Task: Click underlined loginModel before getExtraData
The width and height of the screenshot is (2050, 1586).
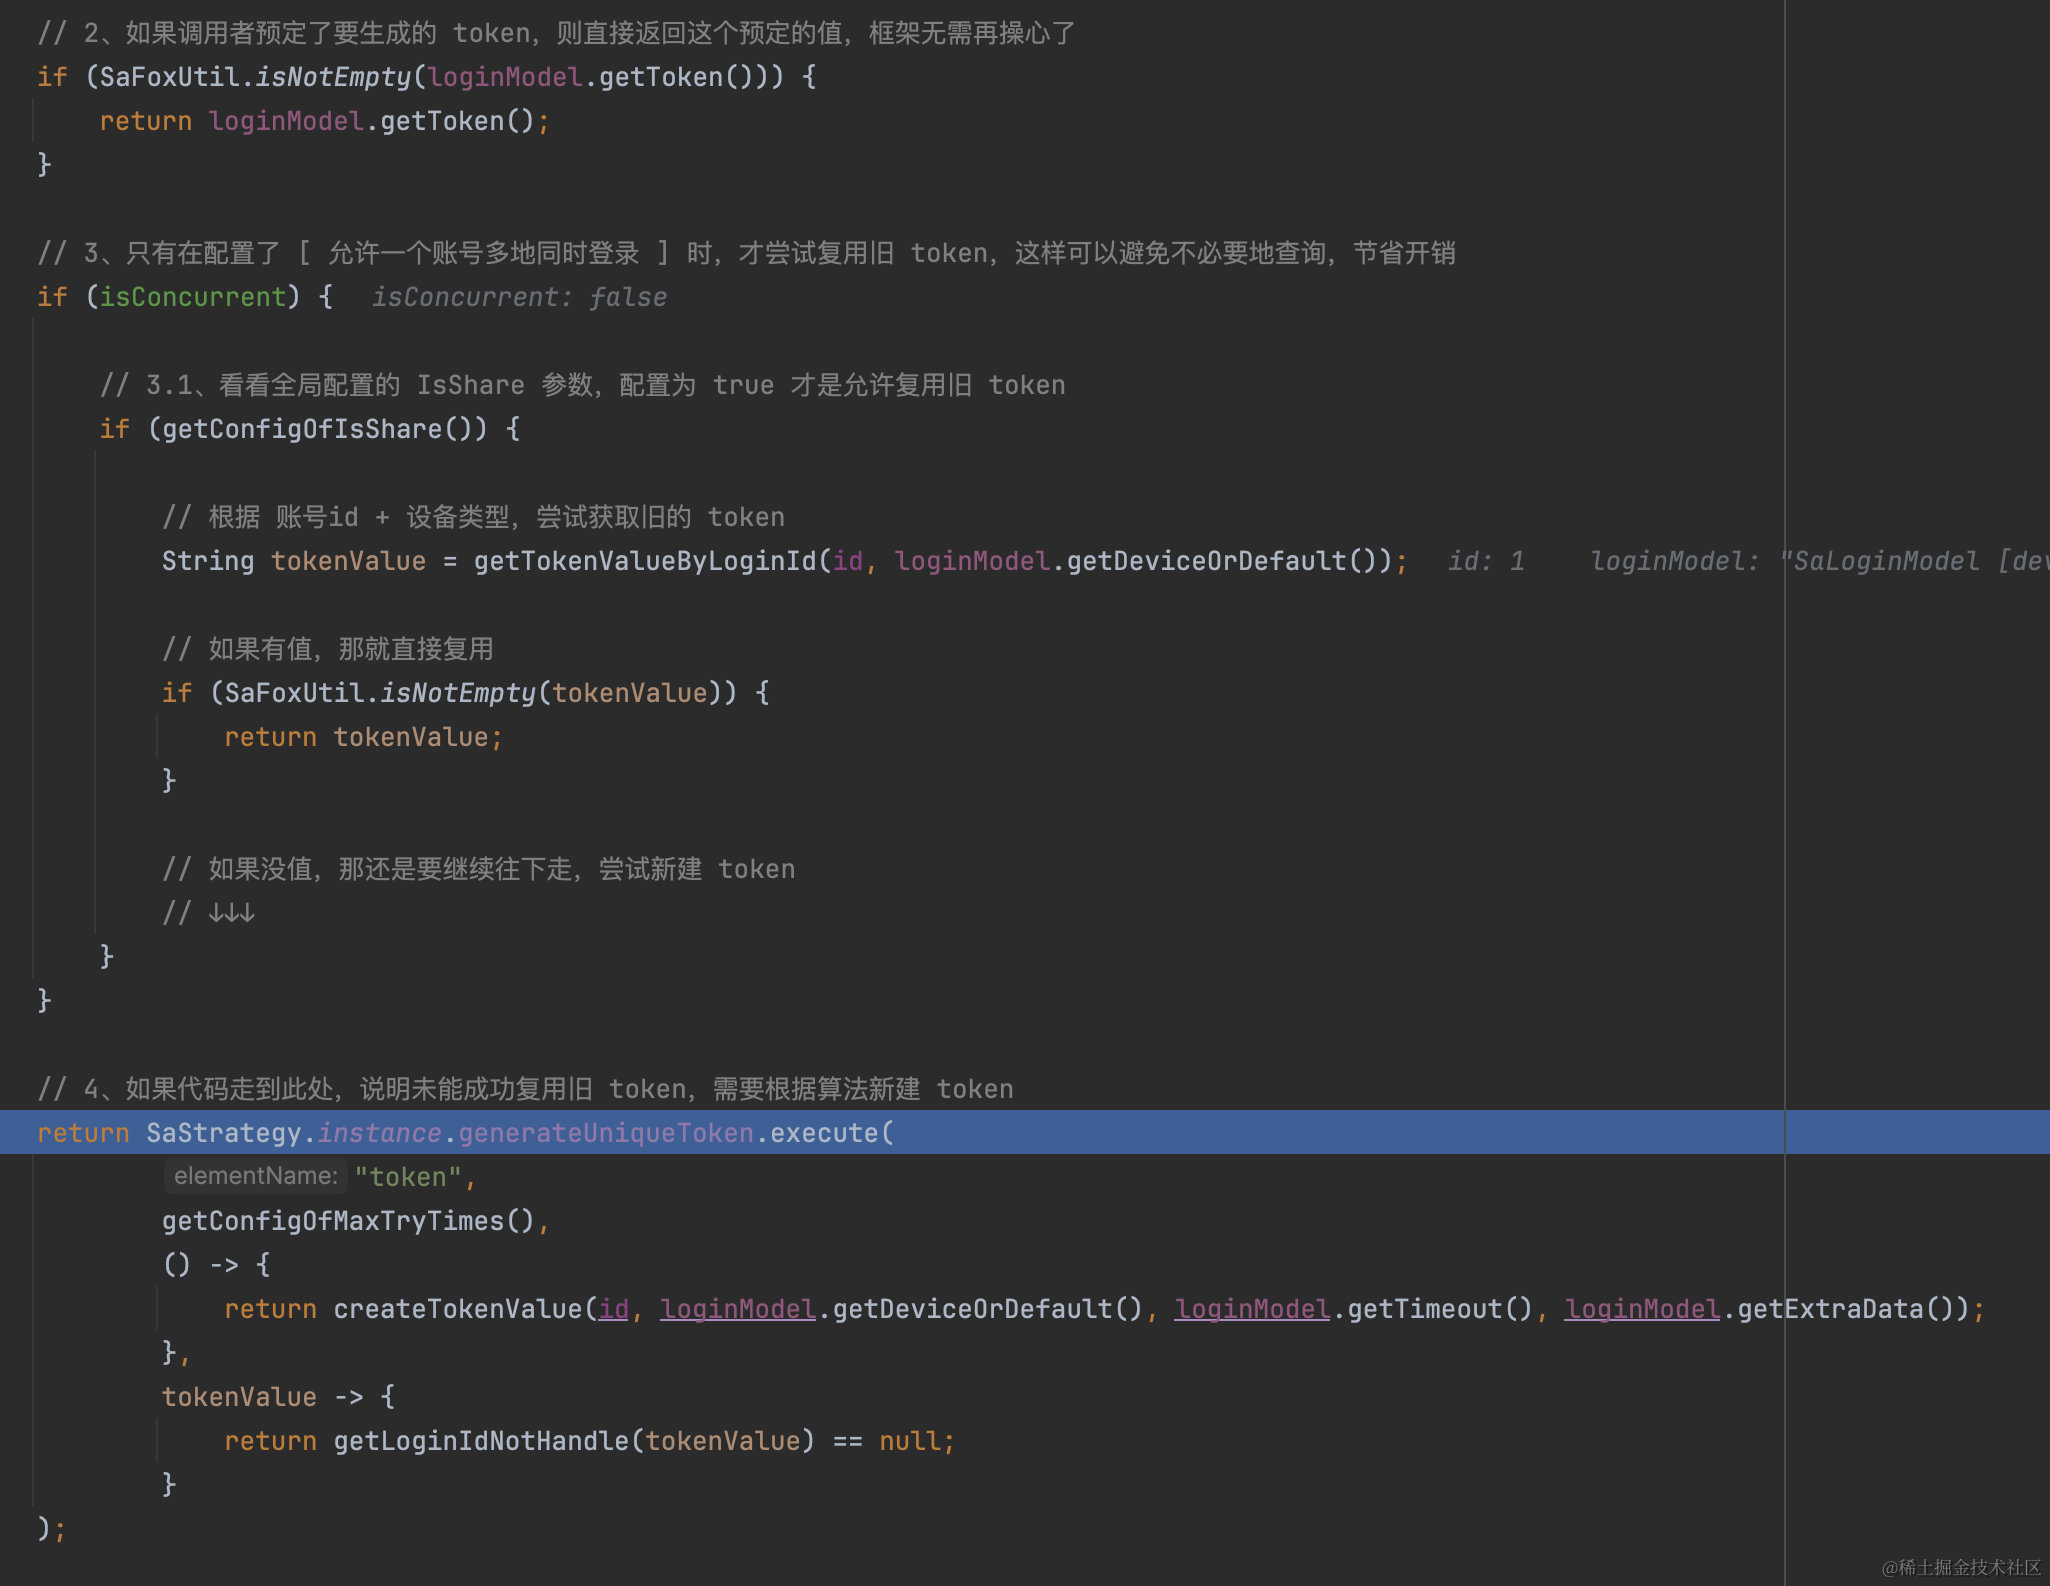Action: coord(1641,1308)
